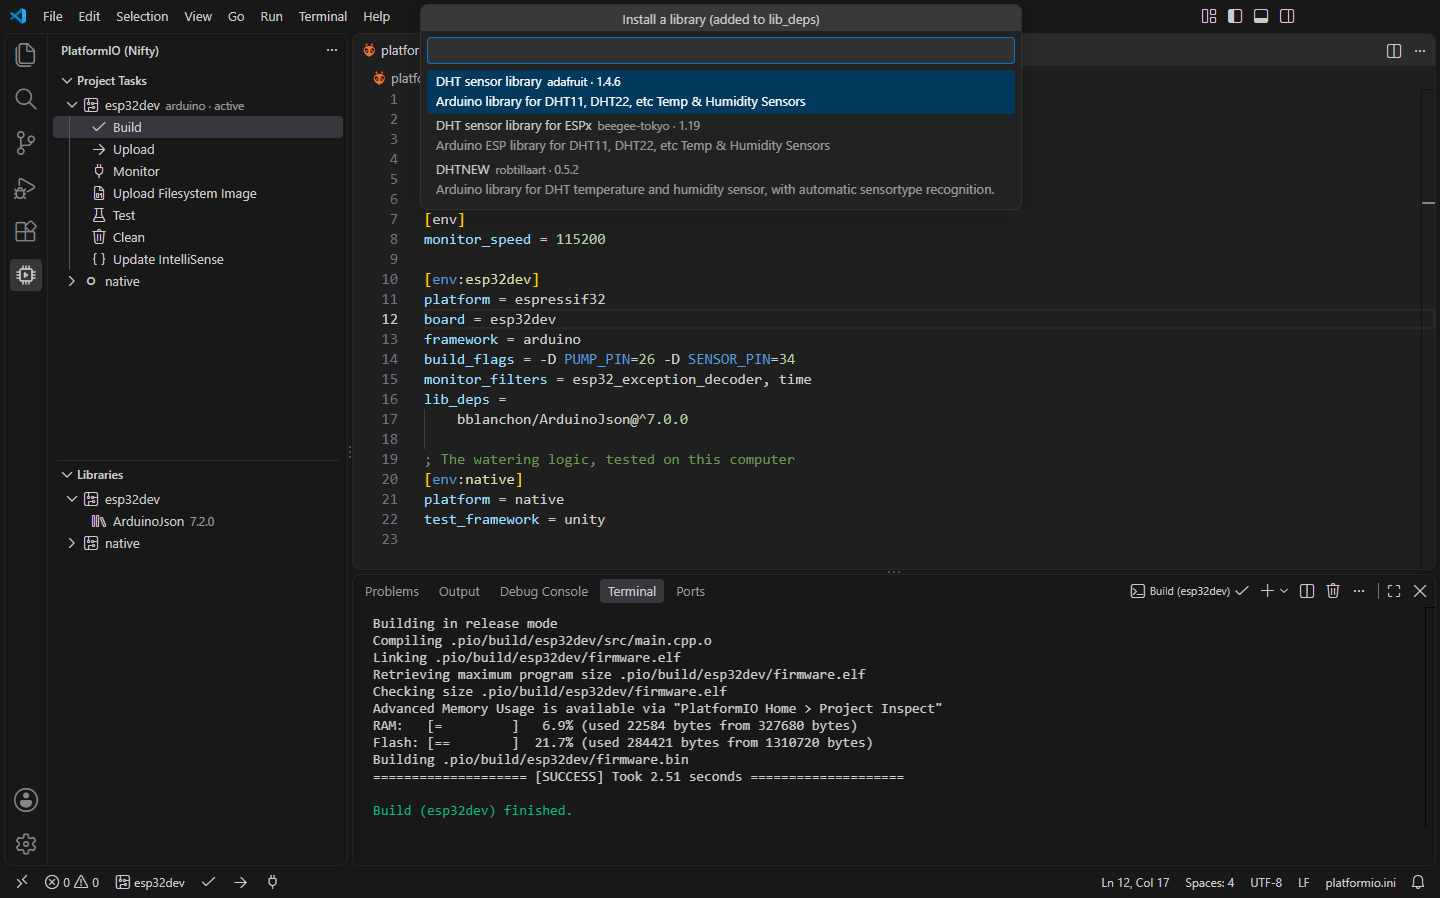
Task: Open the Selection menu
Action: 142,16
